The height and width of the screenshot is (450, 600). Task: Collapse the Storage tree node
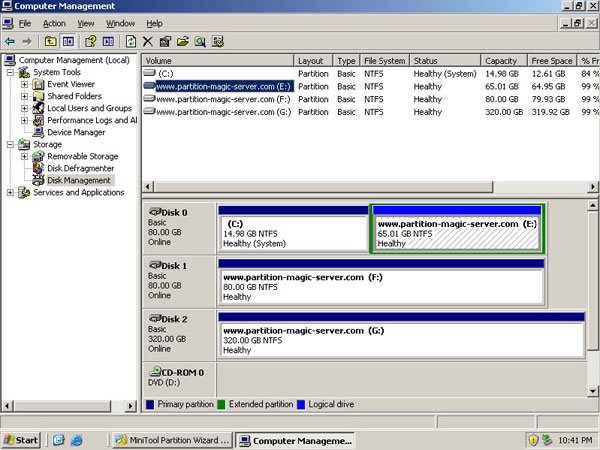pos(11,144)
